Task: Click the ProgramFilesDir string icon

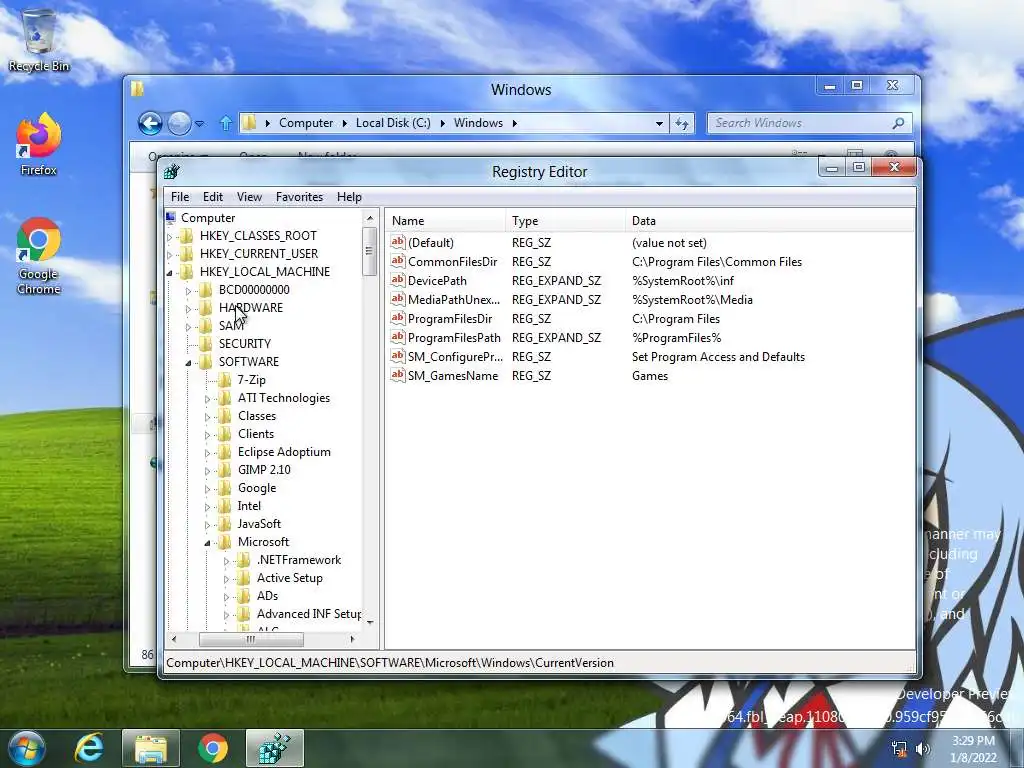Action: click(398, 318)
